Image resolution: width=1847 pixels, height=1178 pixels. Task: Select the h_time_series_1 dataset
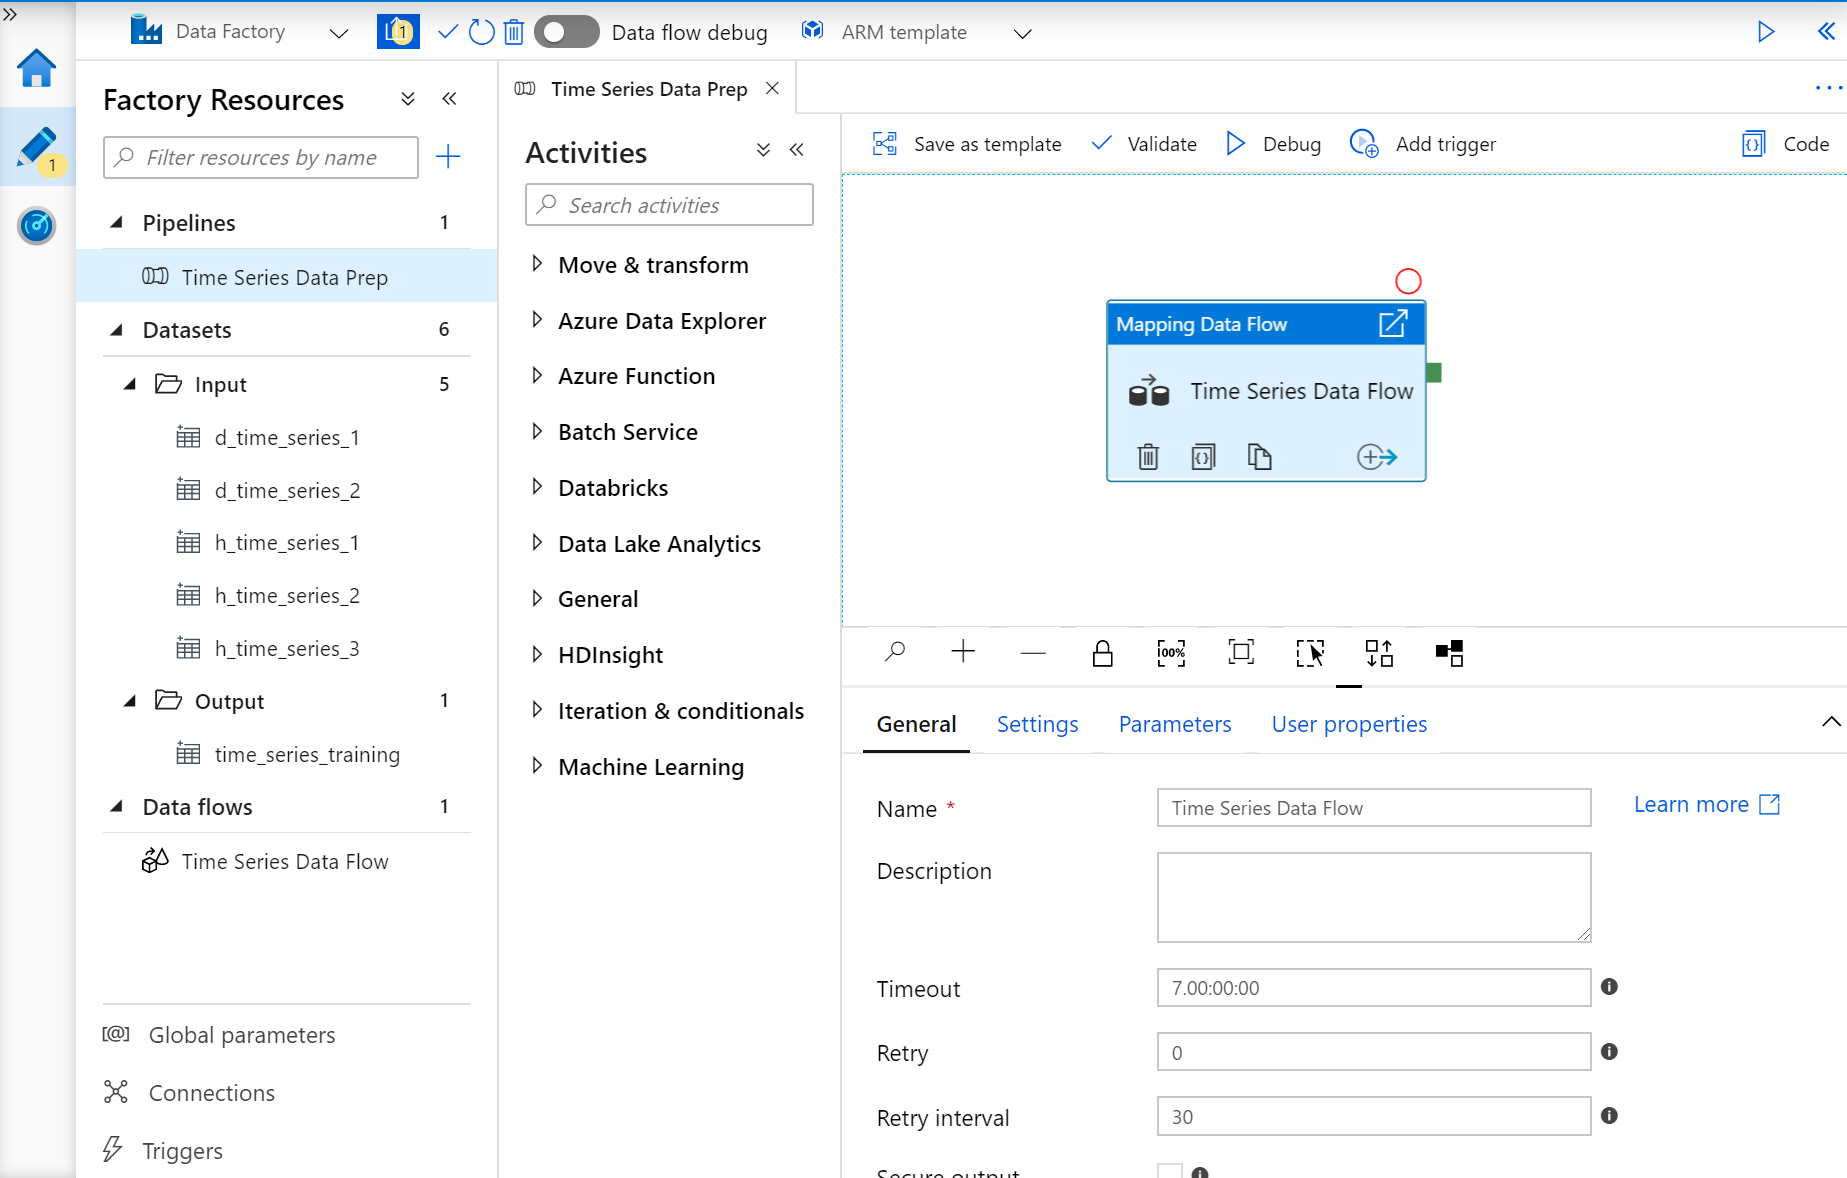pos(287,542)
